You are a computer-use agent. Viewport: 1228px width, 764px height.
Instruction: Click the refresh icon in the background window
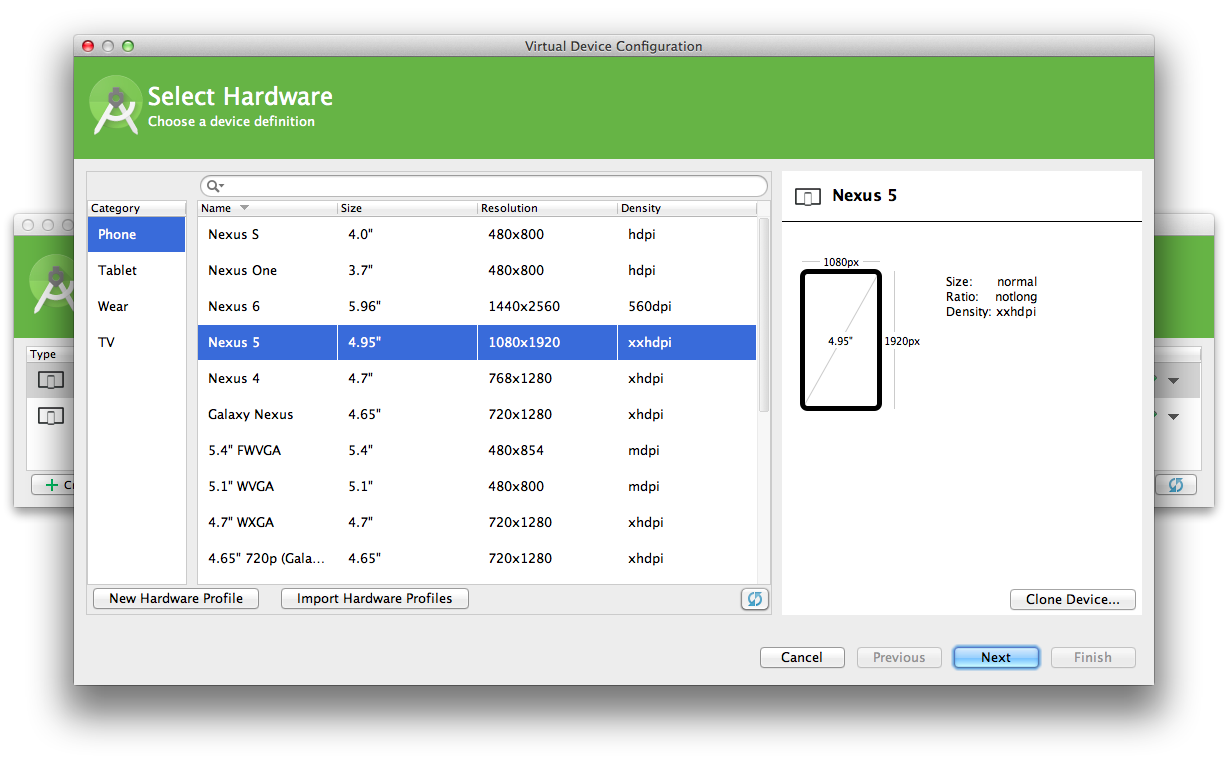pyautogui.click(x=1175, y=485)
